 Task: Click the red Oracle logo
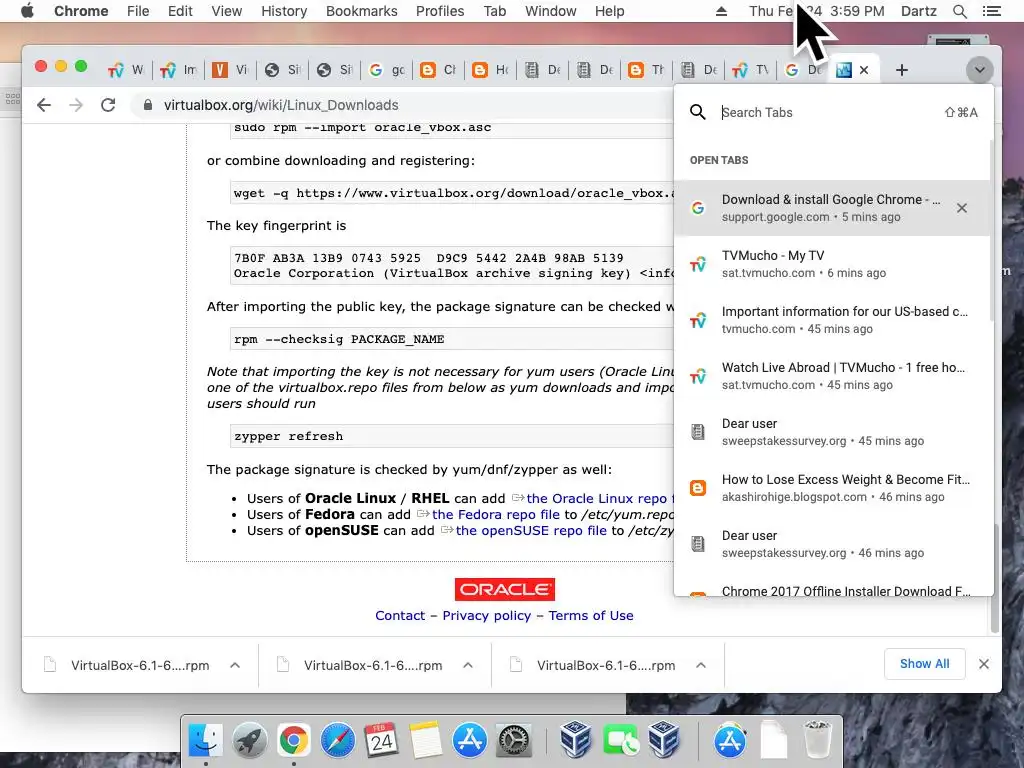(x=505, y=590)
